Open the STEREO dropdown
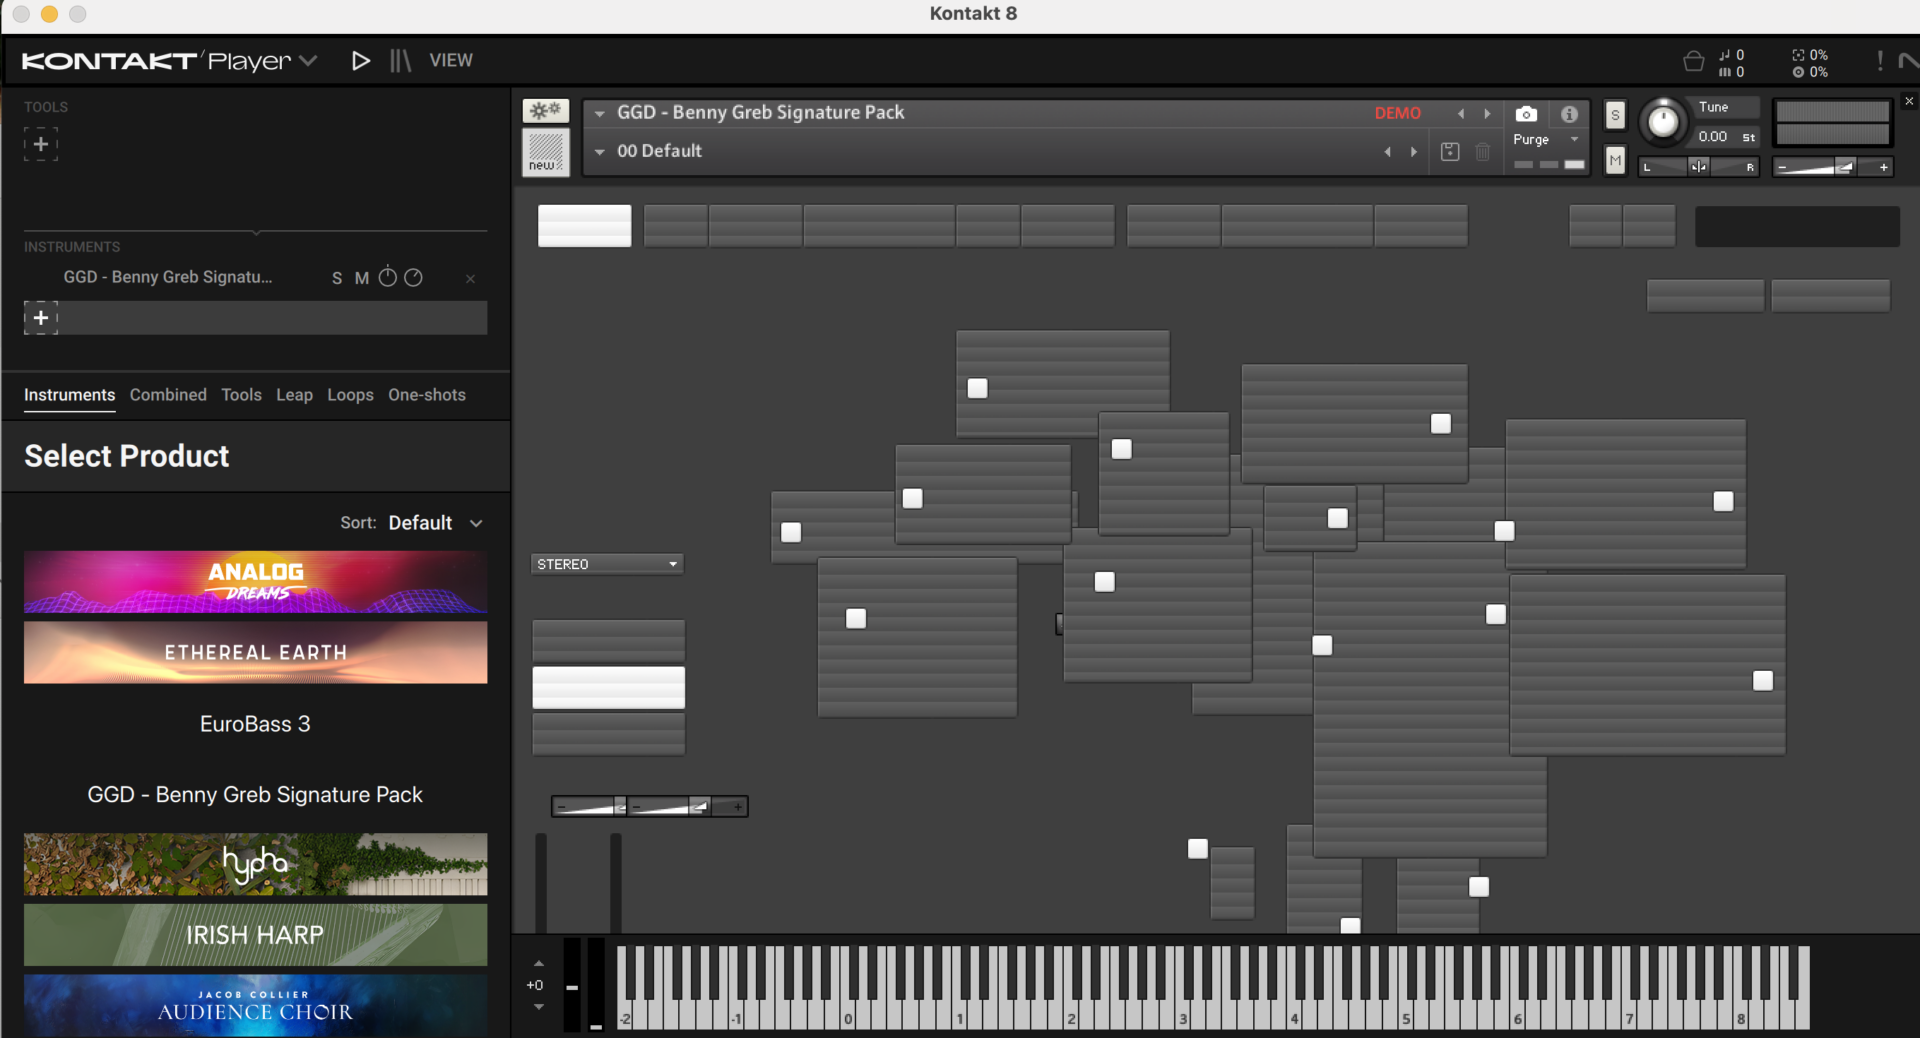Viewport: 1920px width, 1038px height. click(607, 564)
